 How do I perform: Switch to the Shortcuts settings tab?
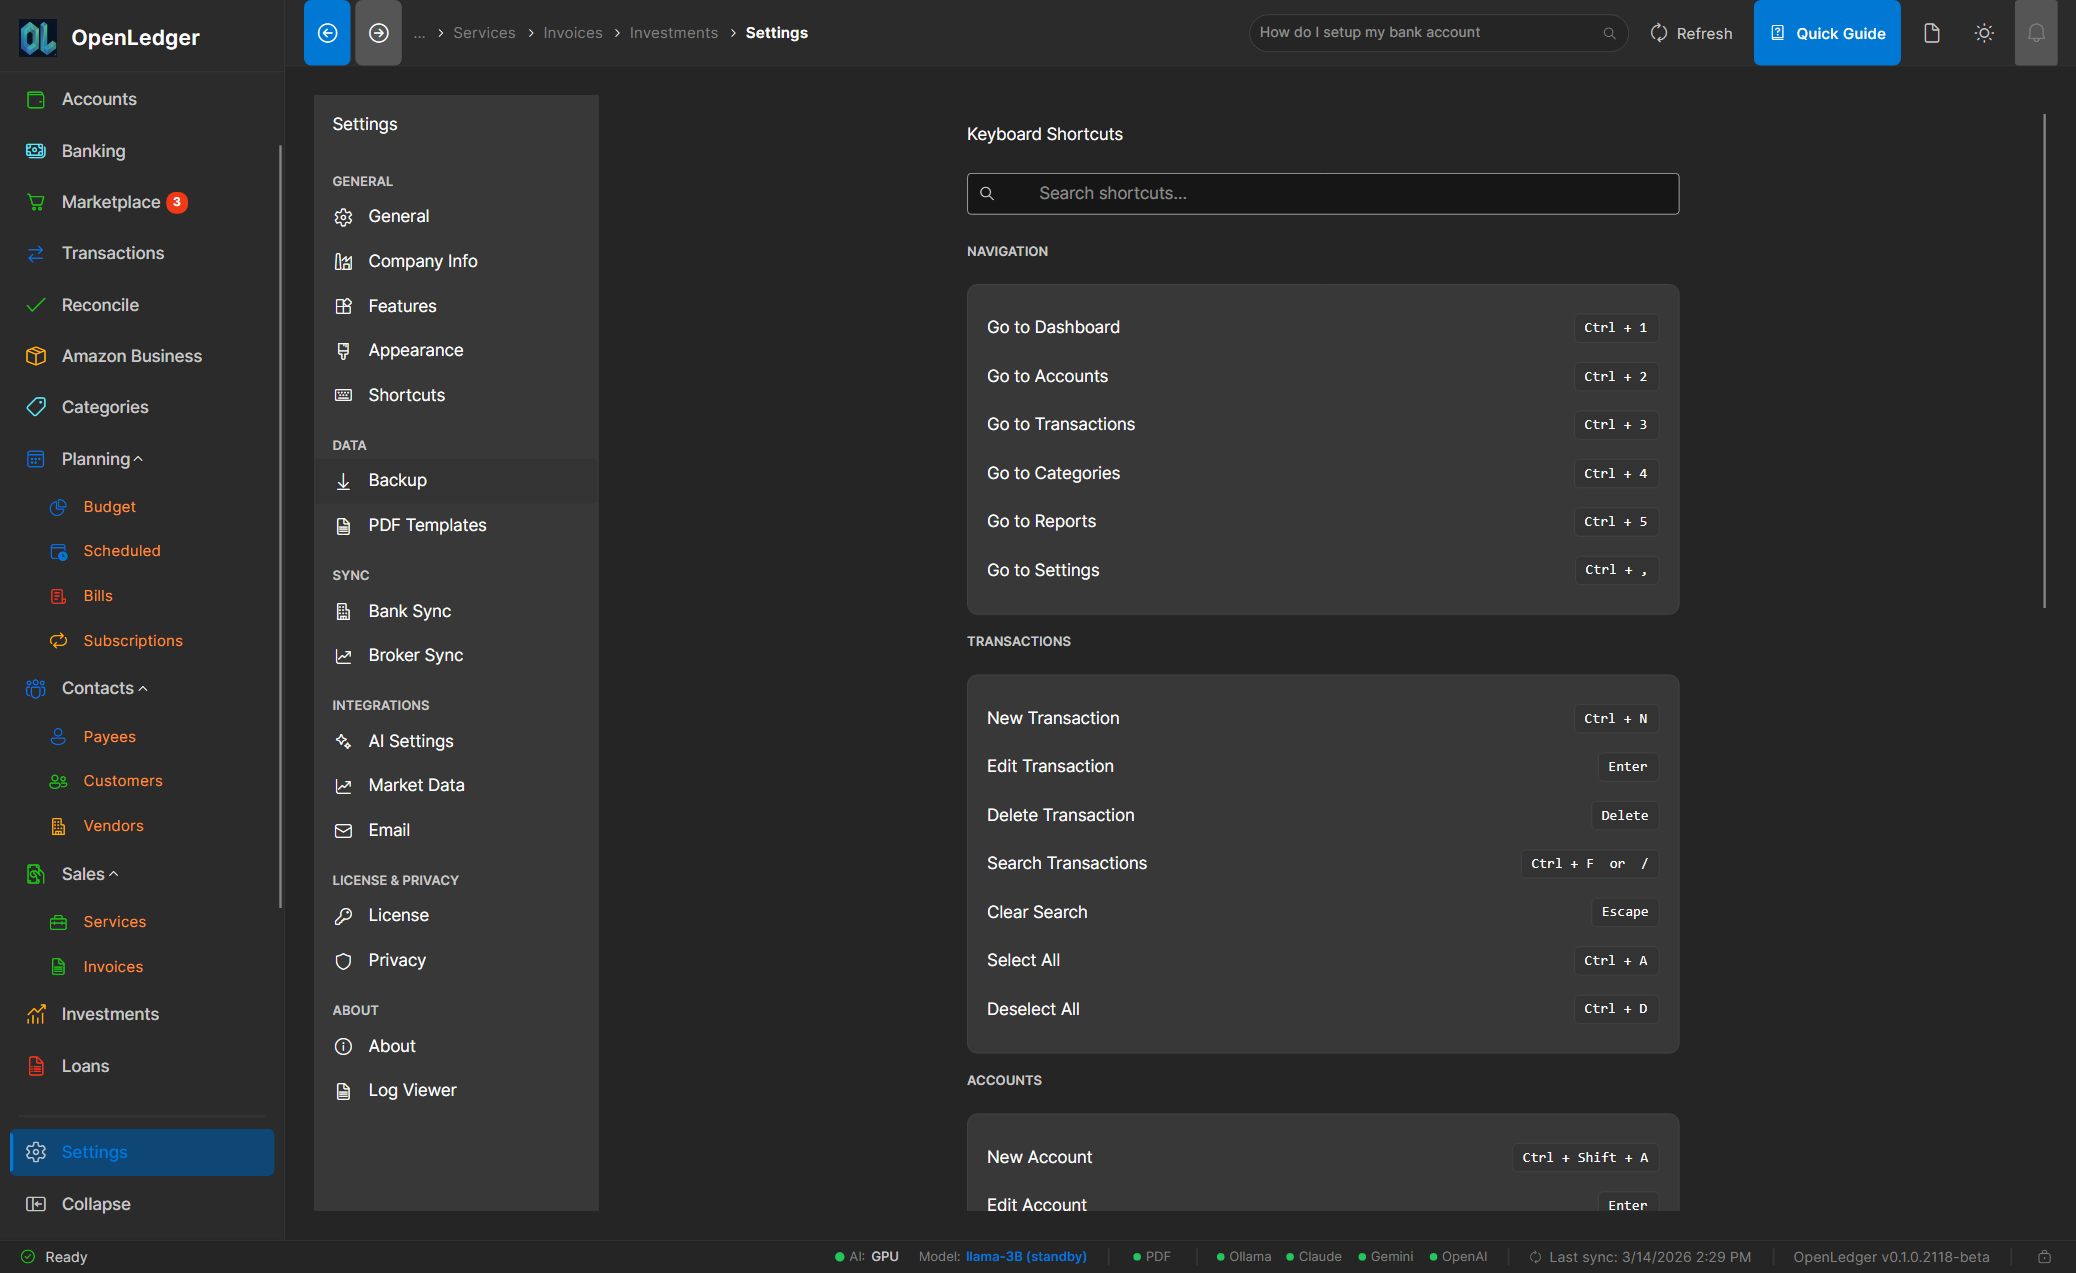pyautogui.click(x=406, y=394)
